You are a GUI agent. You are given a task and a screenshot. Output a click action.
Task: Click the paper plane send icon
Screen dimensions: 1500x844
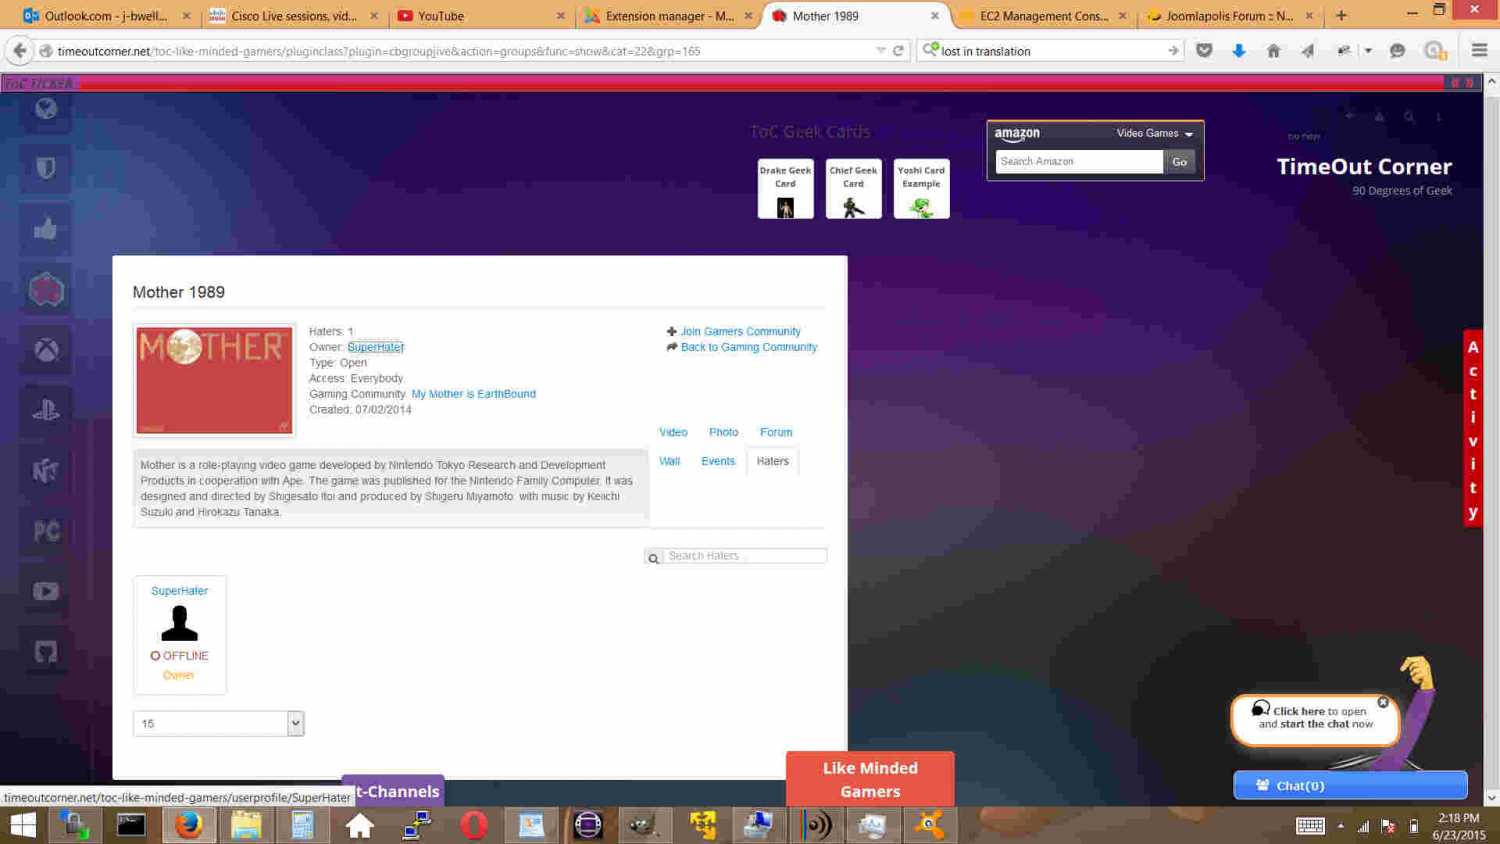tap(1308, 50)
